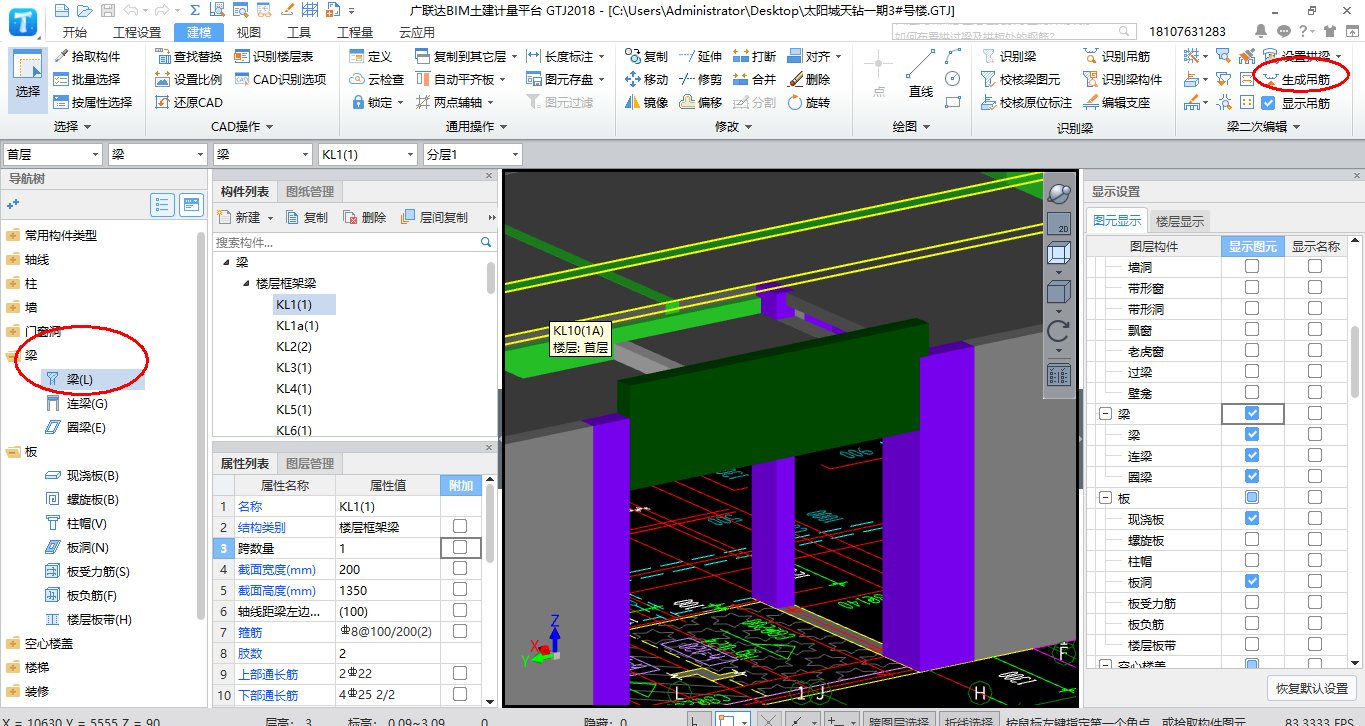Open the 查找替换 tool
Screen dimensions: 1365x726
click(x=189, y=56)
